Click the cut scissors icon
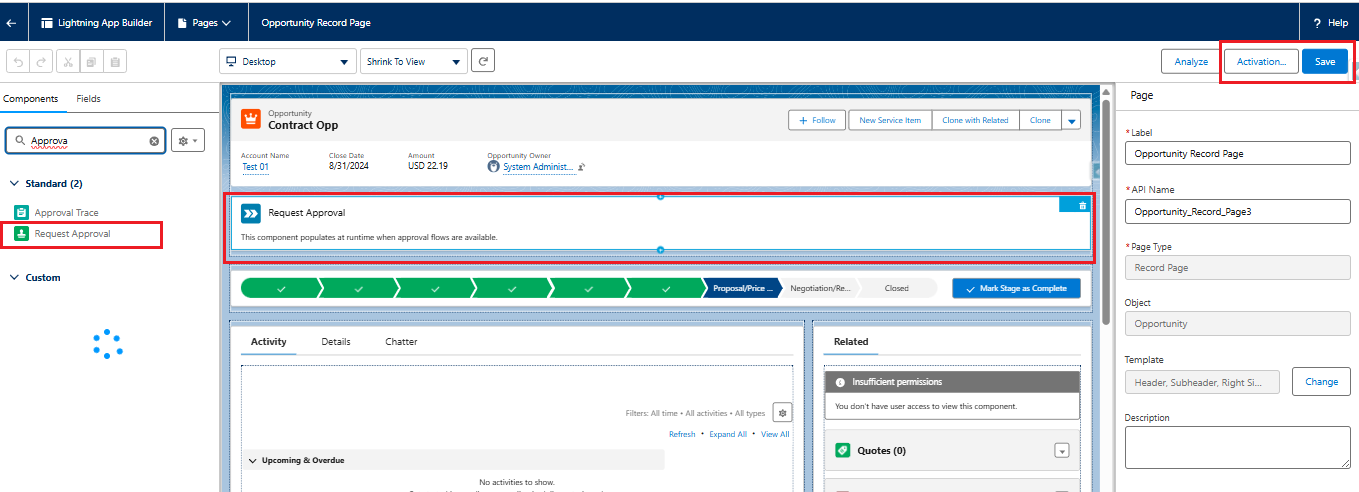This screenshot has width=1359, height=492. click(x=67, y=62)
